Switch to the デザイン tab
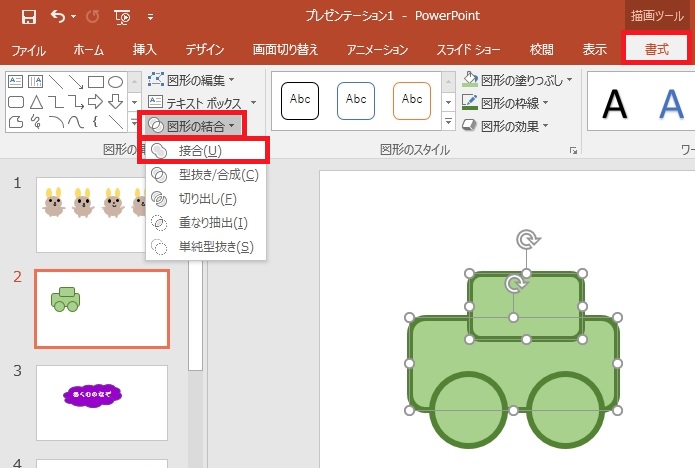Viewport: 695px width, 468px height. 204,50
